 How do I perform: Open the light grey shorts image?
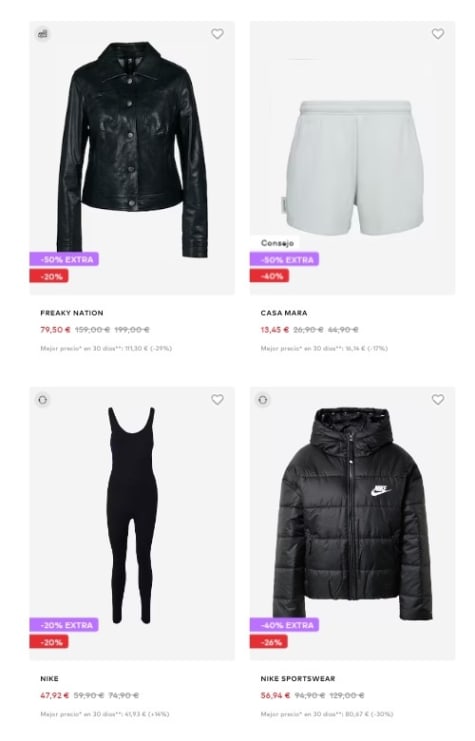pyautogui.click(x=354, y=167)
